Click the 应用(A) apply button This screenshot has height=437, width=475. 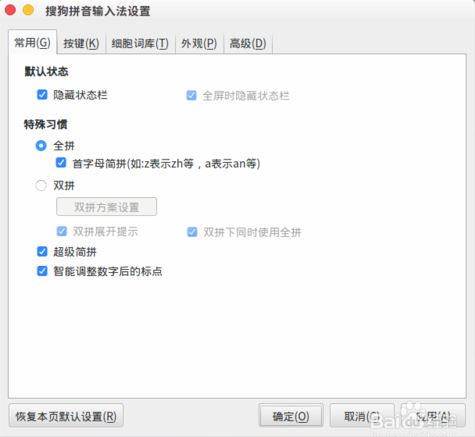tap(433, 416)
